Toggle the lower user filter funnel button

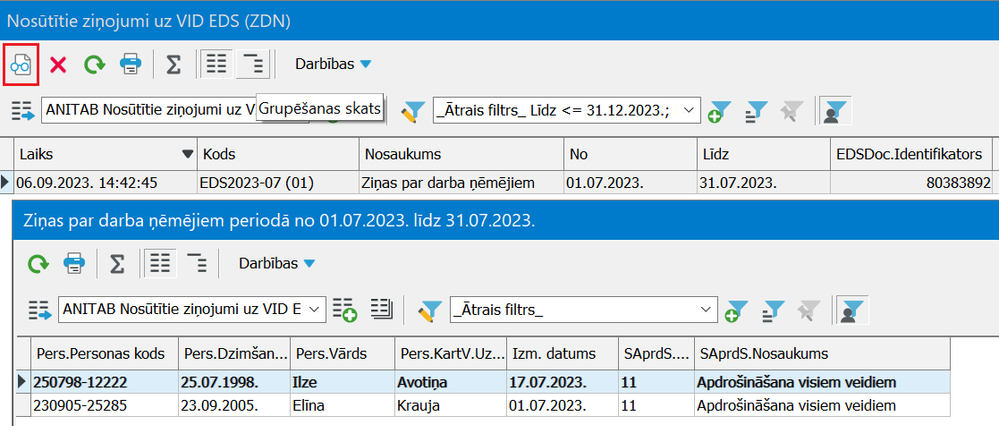point(853,311)
